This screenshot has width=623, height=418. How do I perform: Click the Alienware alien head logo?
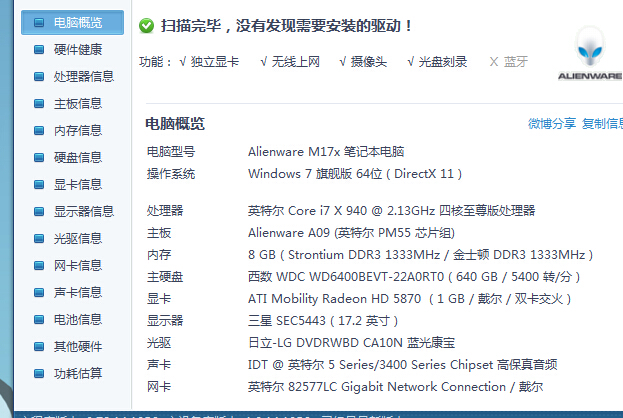click(x=590, y=48)
